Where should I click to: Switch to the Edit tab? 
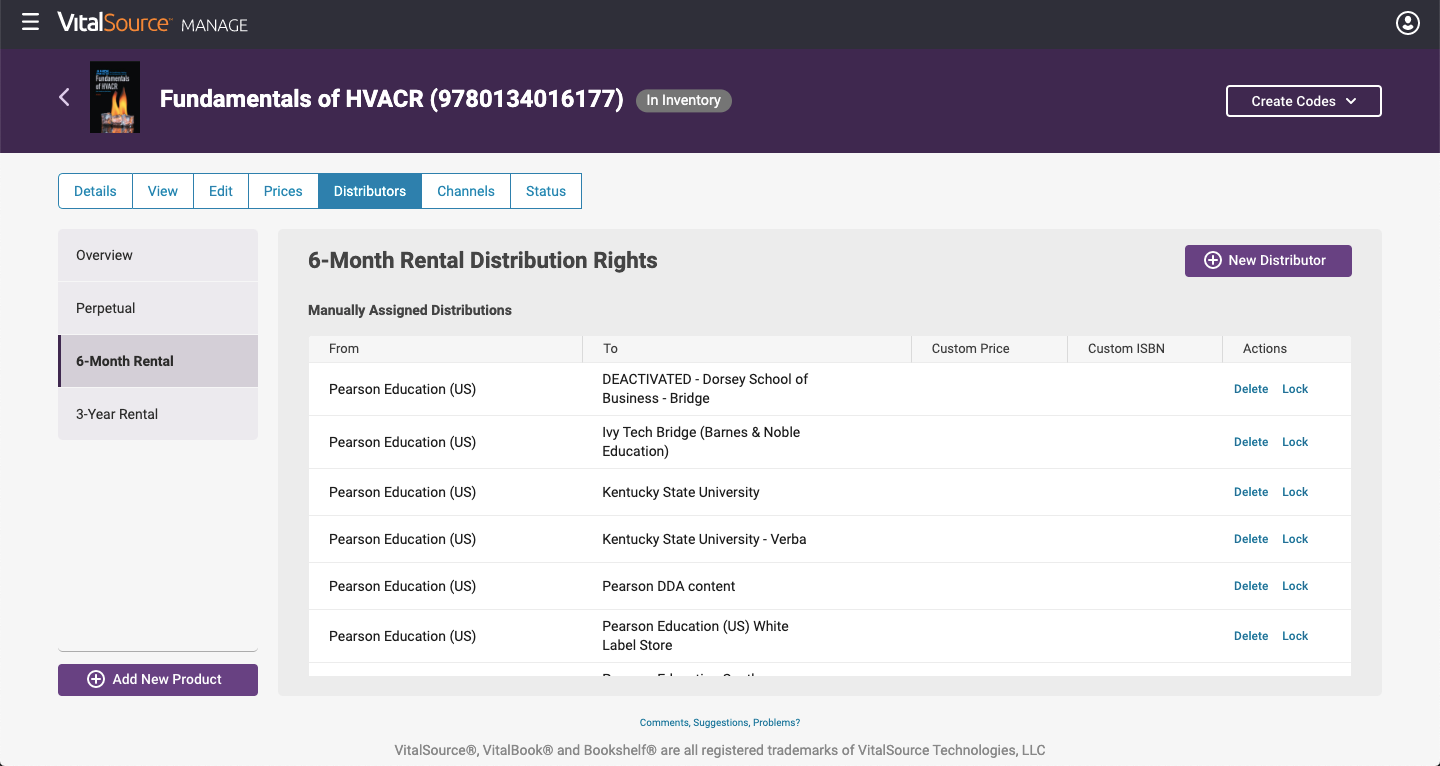point(221,191)
